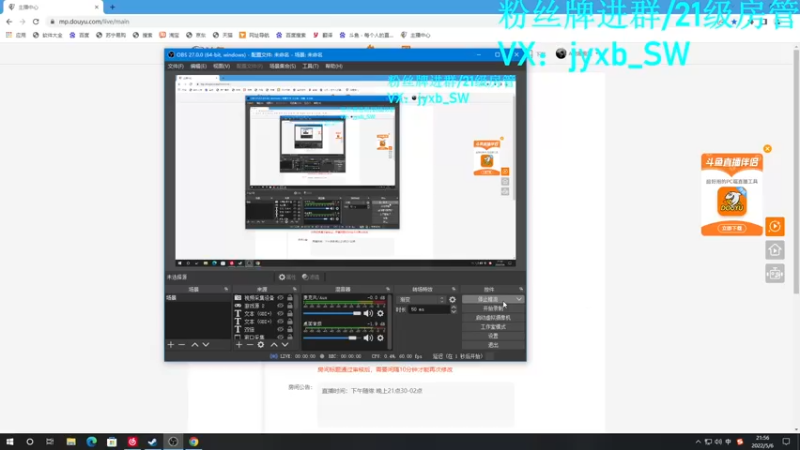Toggle the lock on the 游戏源 2 source

point(290,306)
